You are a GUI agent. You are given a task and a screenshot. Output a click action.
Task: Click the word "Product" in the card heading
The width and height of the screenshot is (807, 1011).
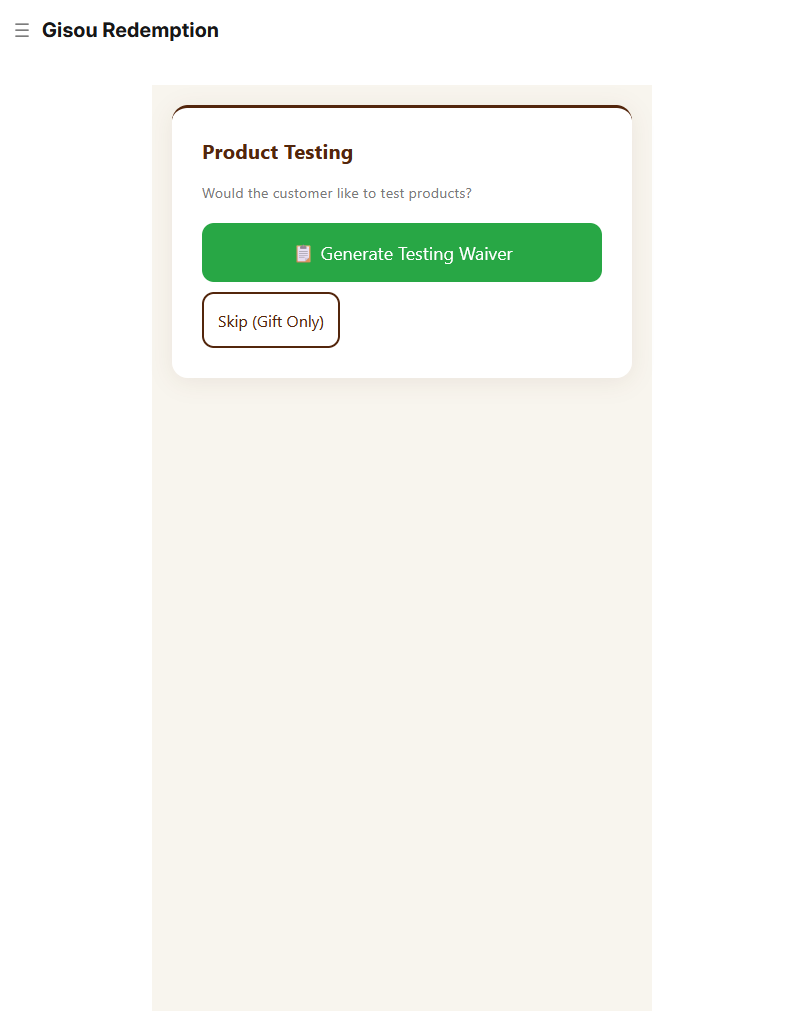[240, 153]
